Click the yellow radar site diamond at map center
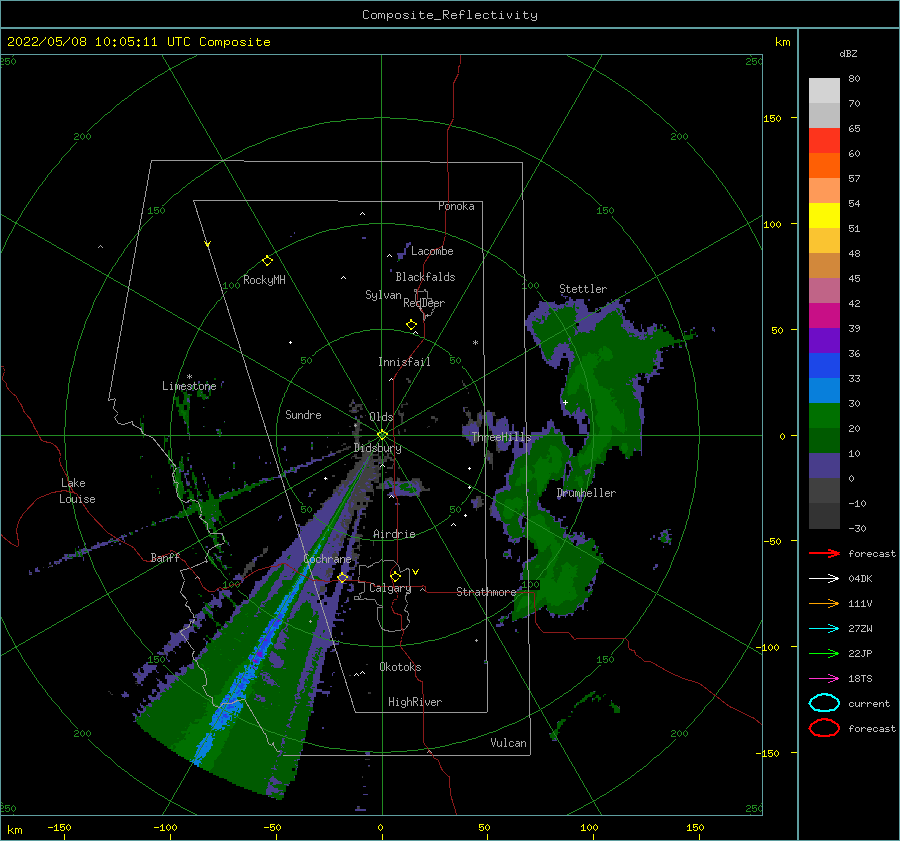Screen dimensions: 900x841 click(x=382, y=435)
